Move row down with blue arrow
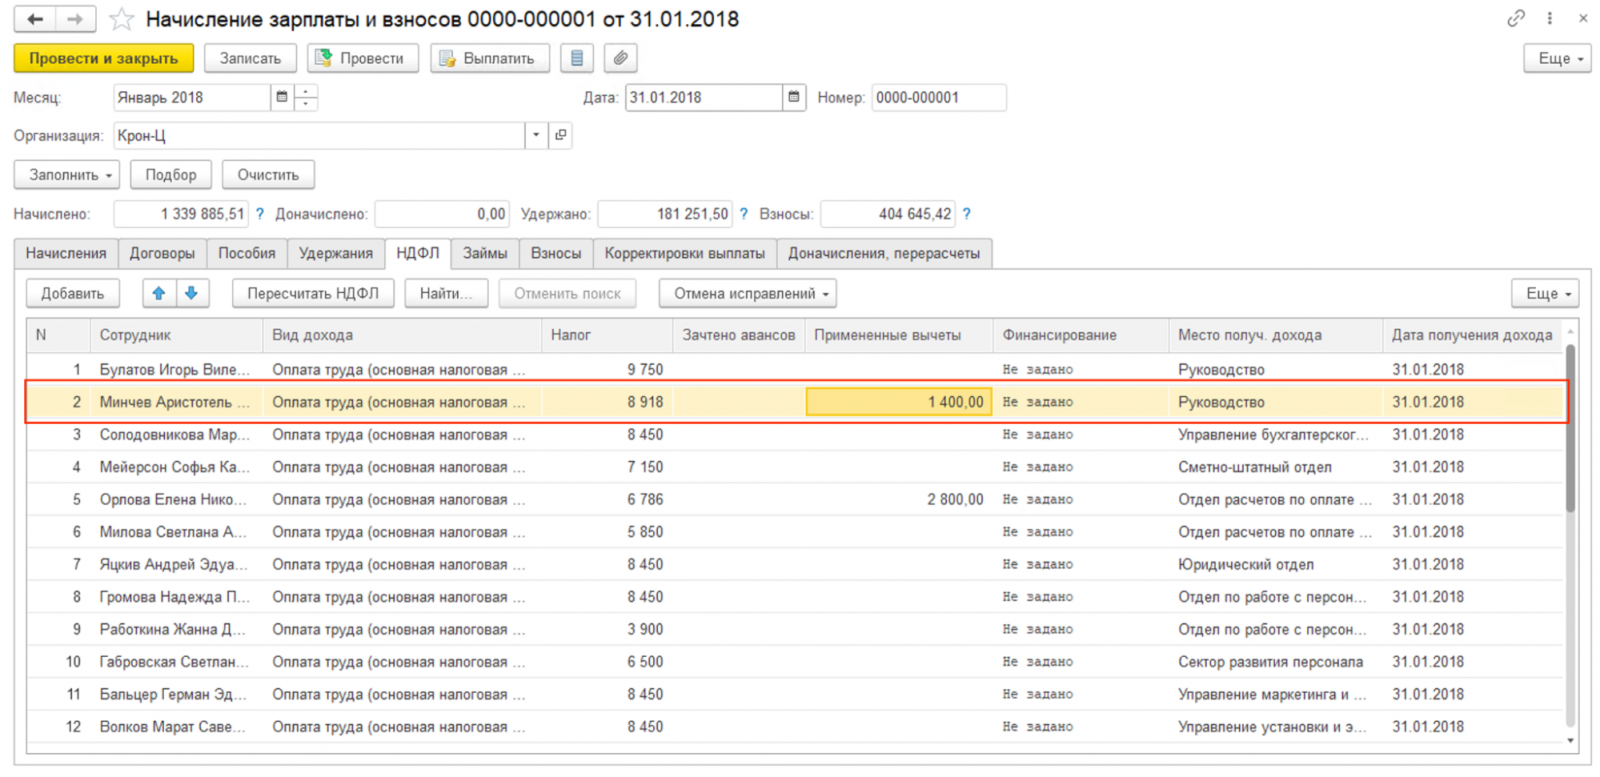The height and width of the screenshot is (777, 1600). tap(191, 293)
